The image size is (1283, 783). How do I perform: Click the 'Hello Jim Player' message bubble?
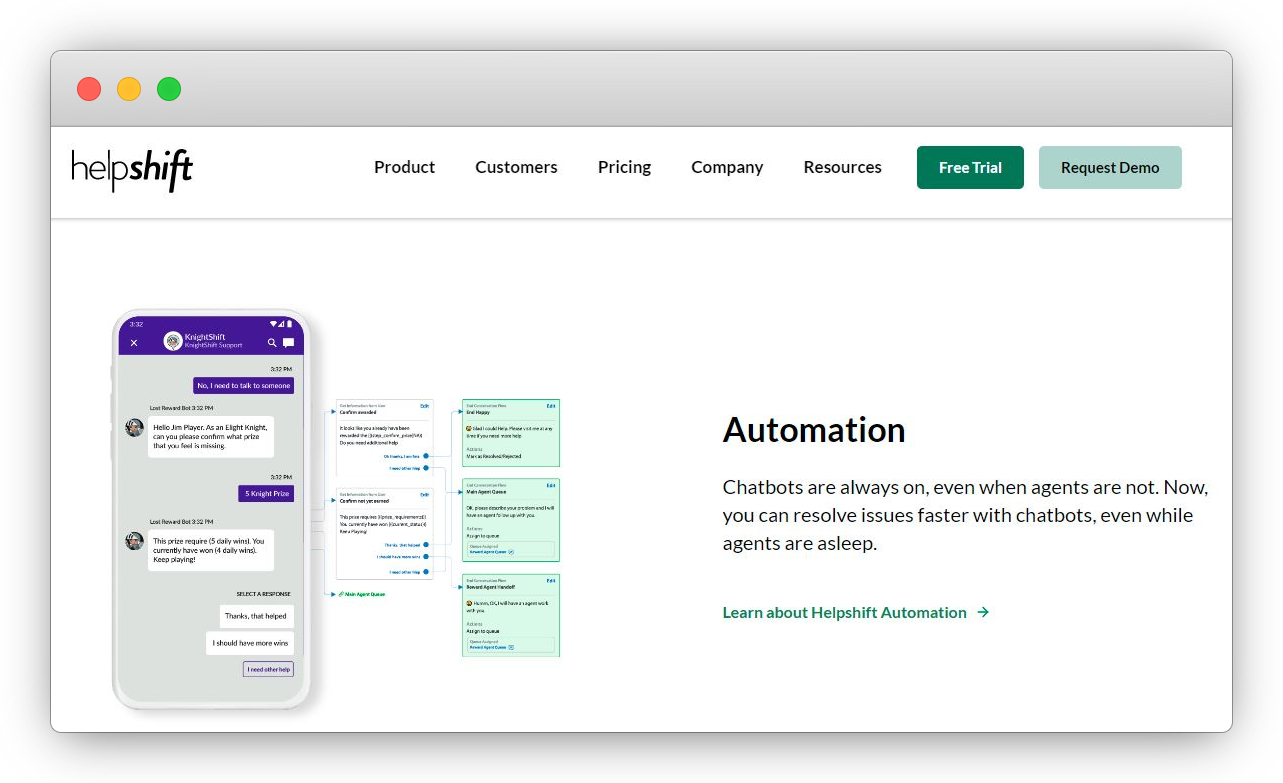(211, 437)
